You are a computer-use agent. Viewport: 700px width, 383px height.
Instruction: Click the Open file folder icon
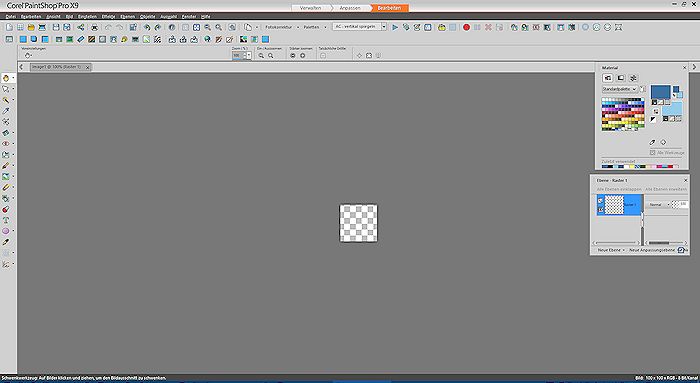click(31, 27)
